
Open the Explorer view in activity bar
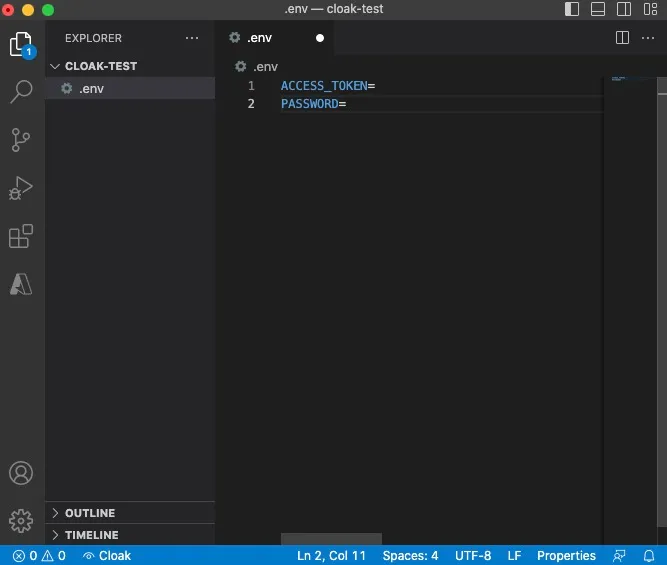(21, 45)
